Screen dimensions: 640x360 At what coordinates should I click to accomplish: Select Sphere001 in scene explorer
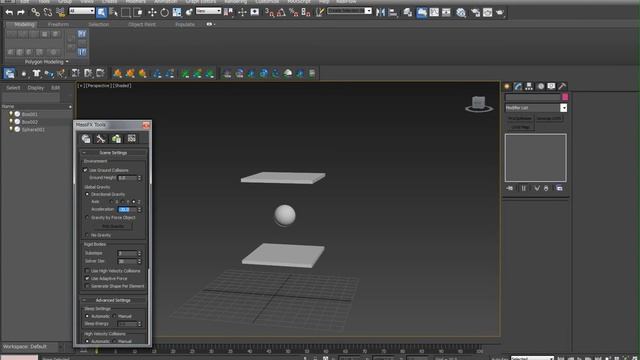tap(33, 129)
